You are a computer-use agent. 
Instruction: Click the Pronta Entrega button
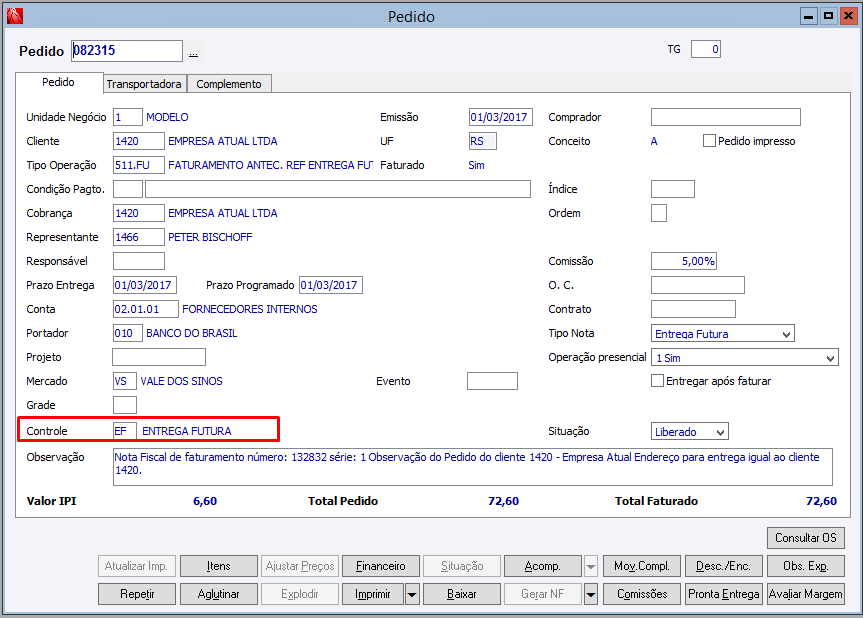point(723,594)
